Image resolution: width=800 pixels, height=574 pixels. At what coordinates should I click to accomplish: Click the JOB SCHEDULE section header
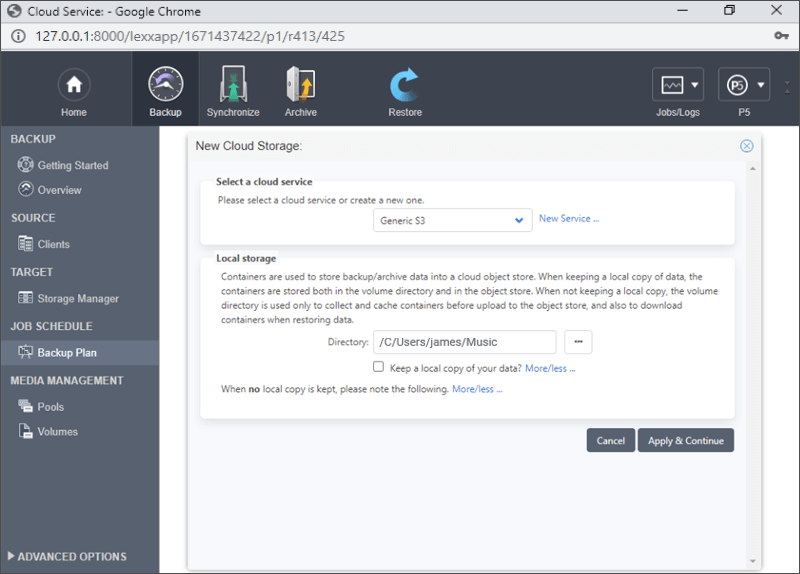[x=52, y=326]
